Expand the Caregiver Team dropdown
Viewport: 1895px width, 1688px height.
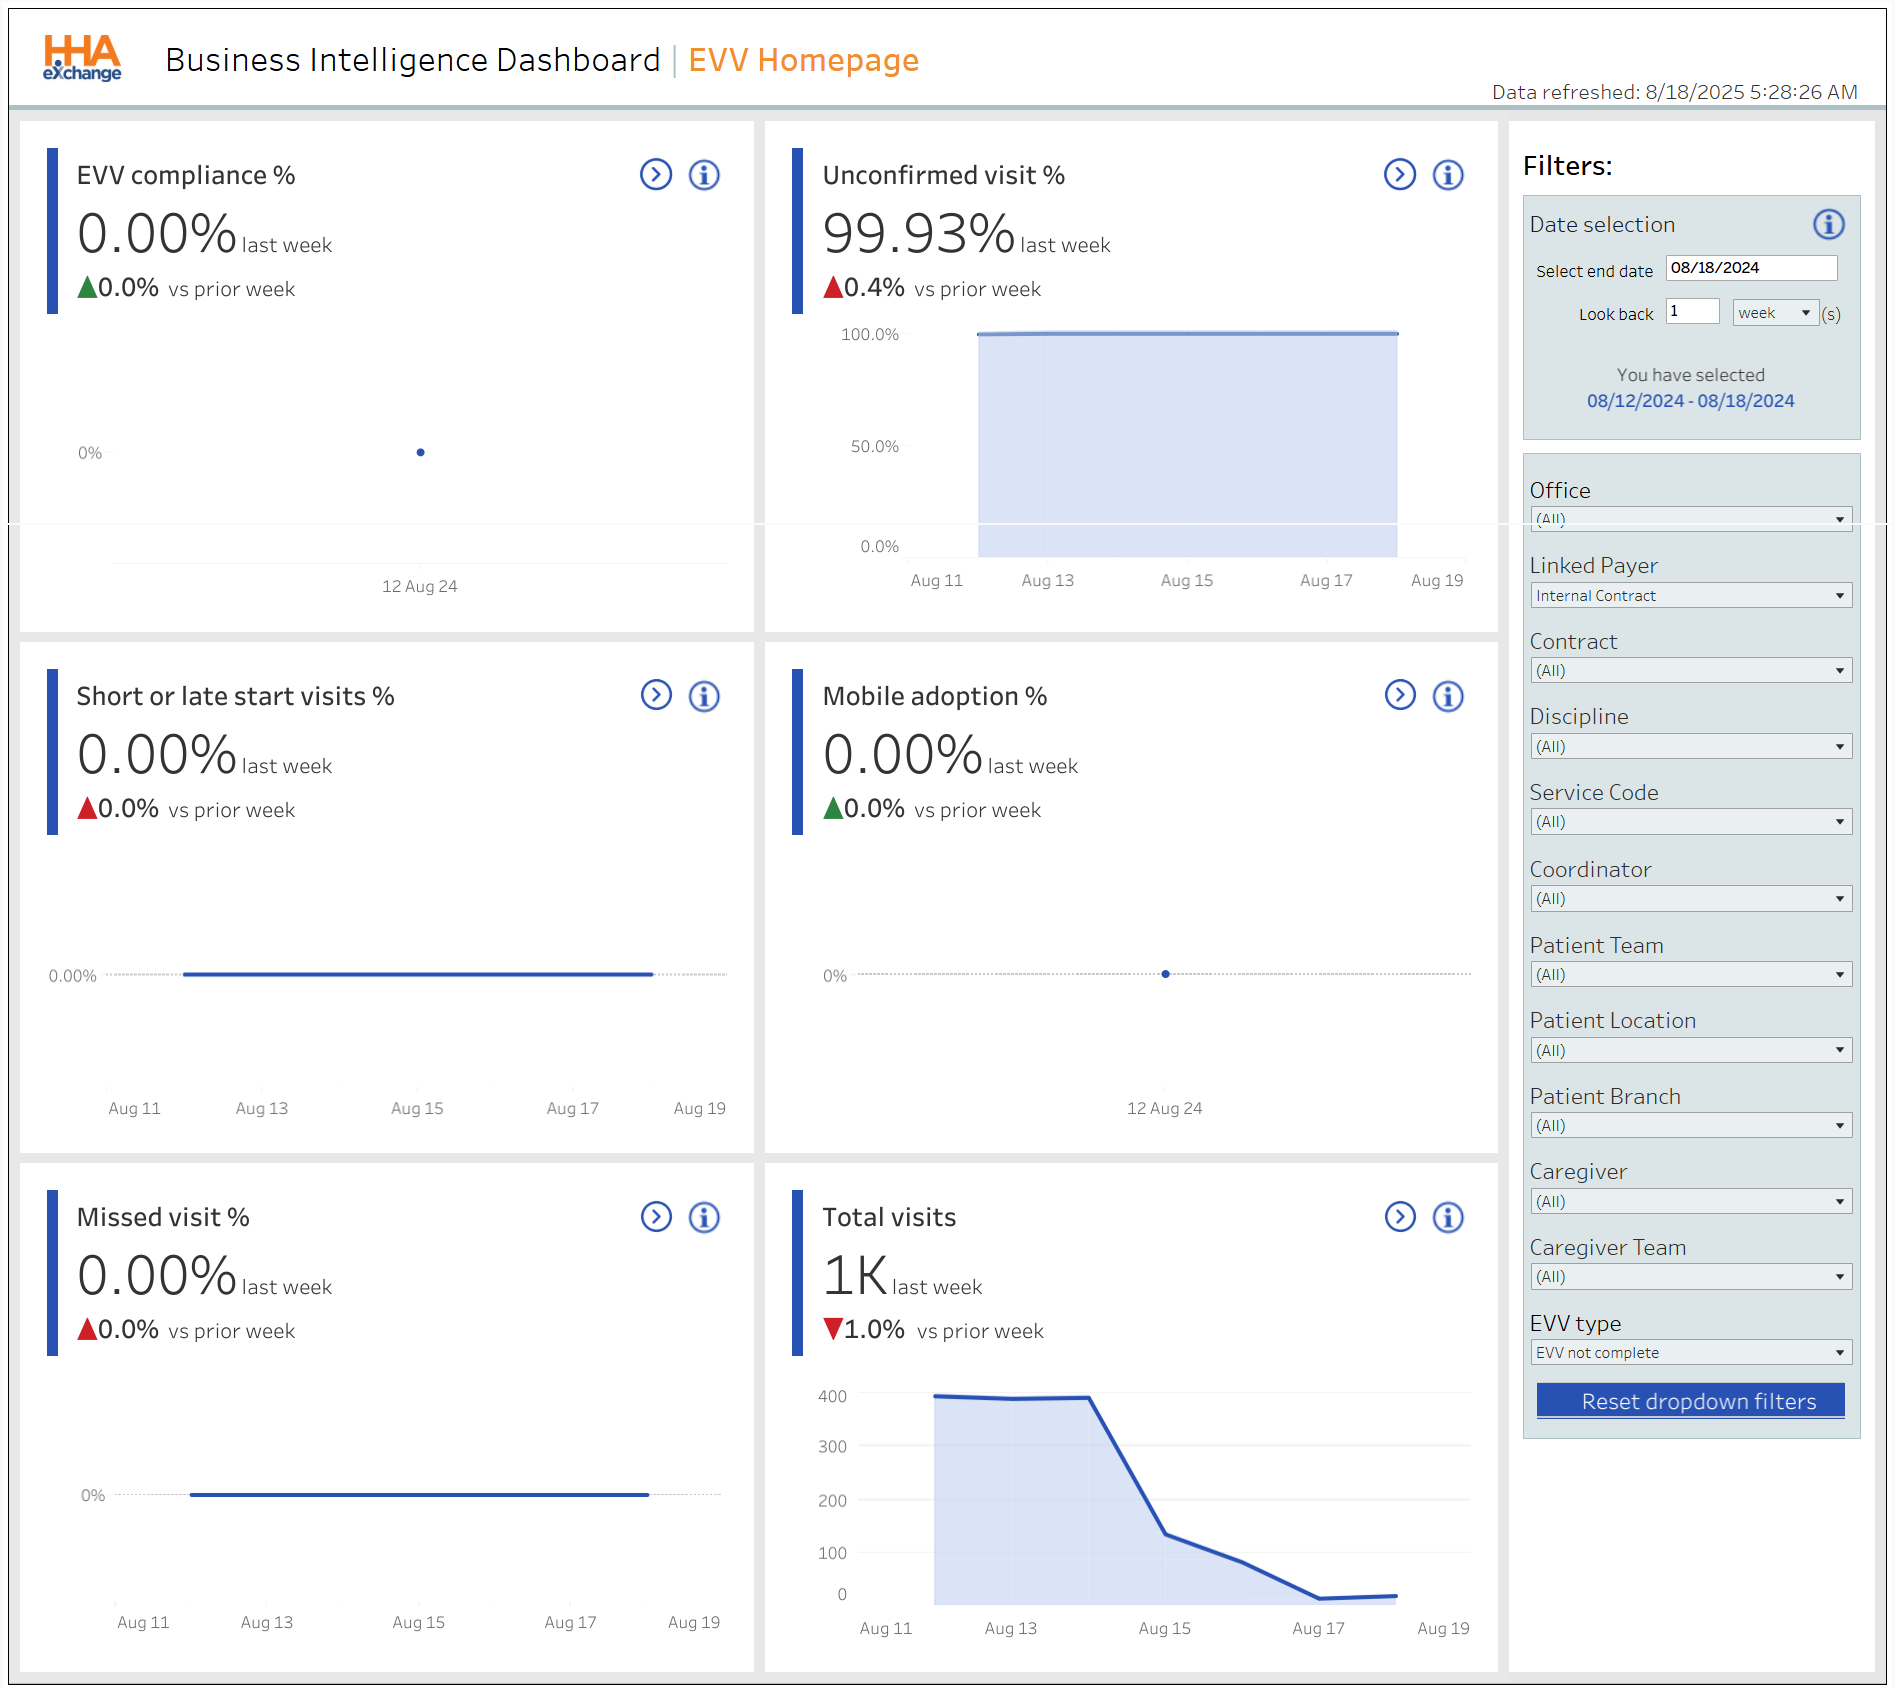pos(1690,1277)
